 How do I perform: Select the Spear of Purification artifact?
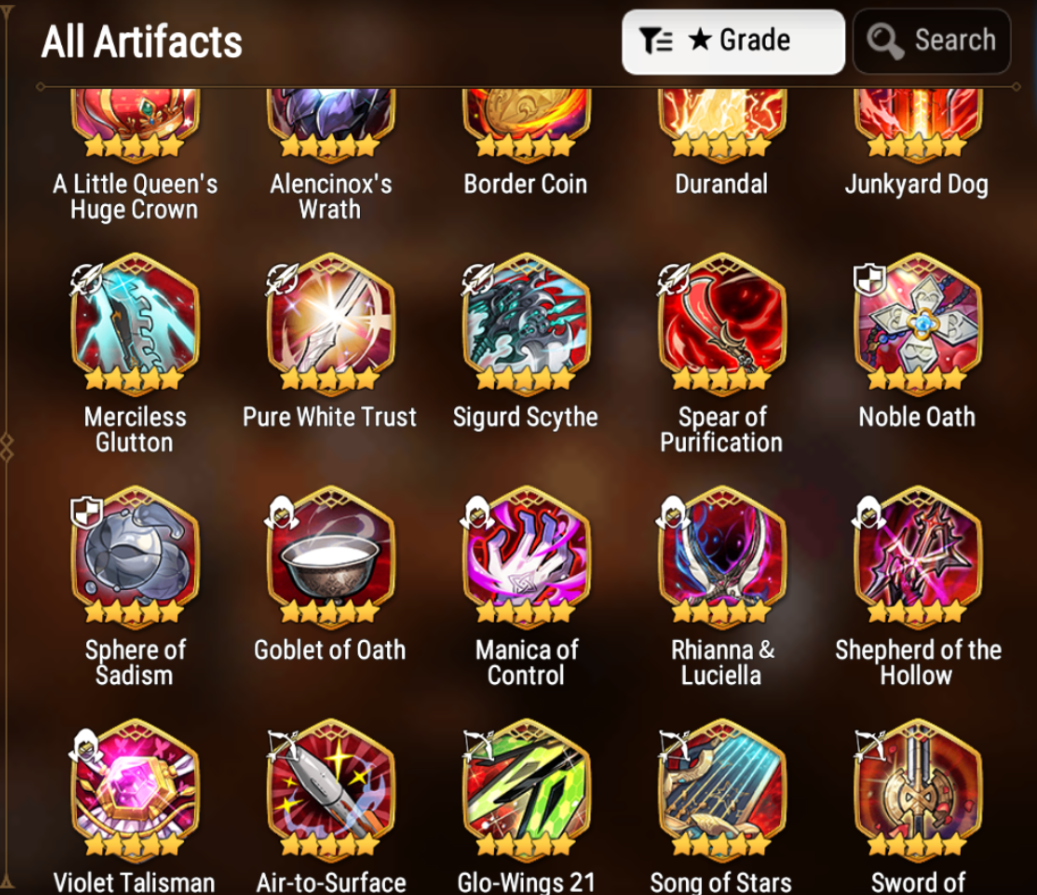[722, 322]
